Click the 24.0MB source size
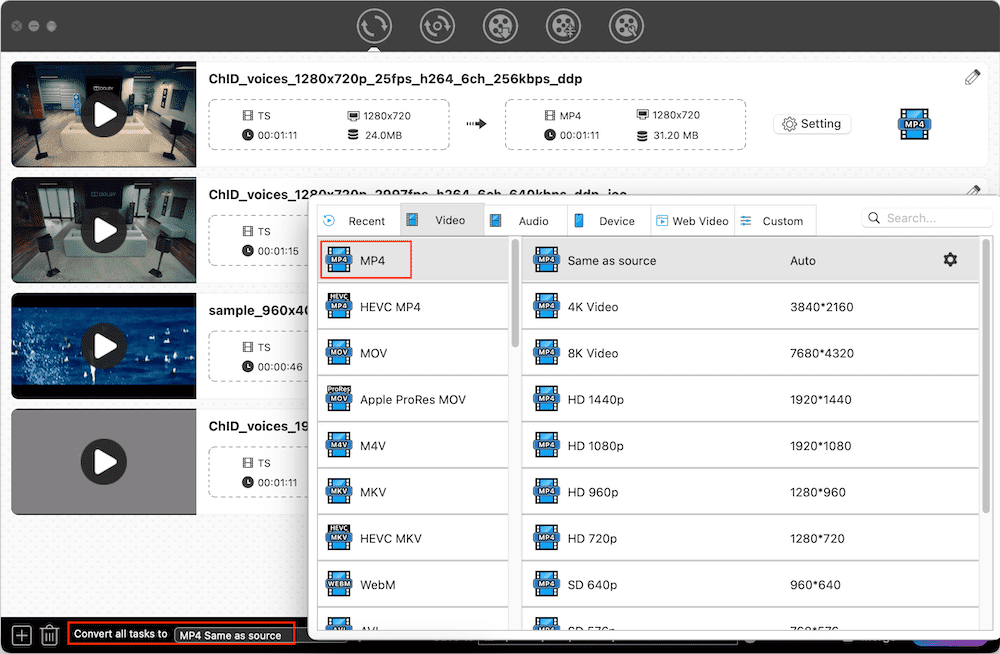This screenshot has height=654, width=1000. pyautogui.click(x=383, y=135)
